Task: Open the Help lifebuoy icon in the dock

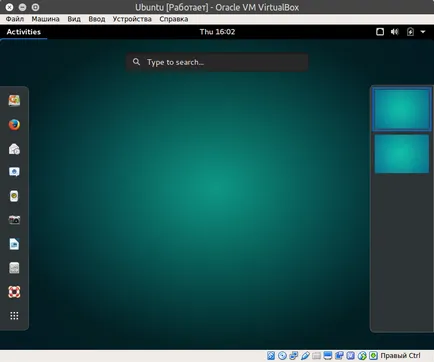Action: pos(14,292)
